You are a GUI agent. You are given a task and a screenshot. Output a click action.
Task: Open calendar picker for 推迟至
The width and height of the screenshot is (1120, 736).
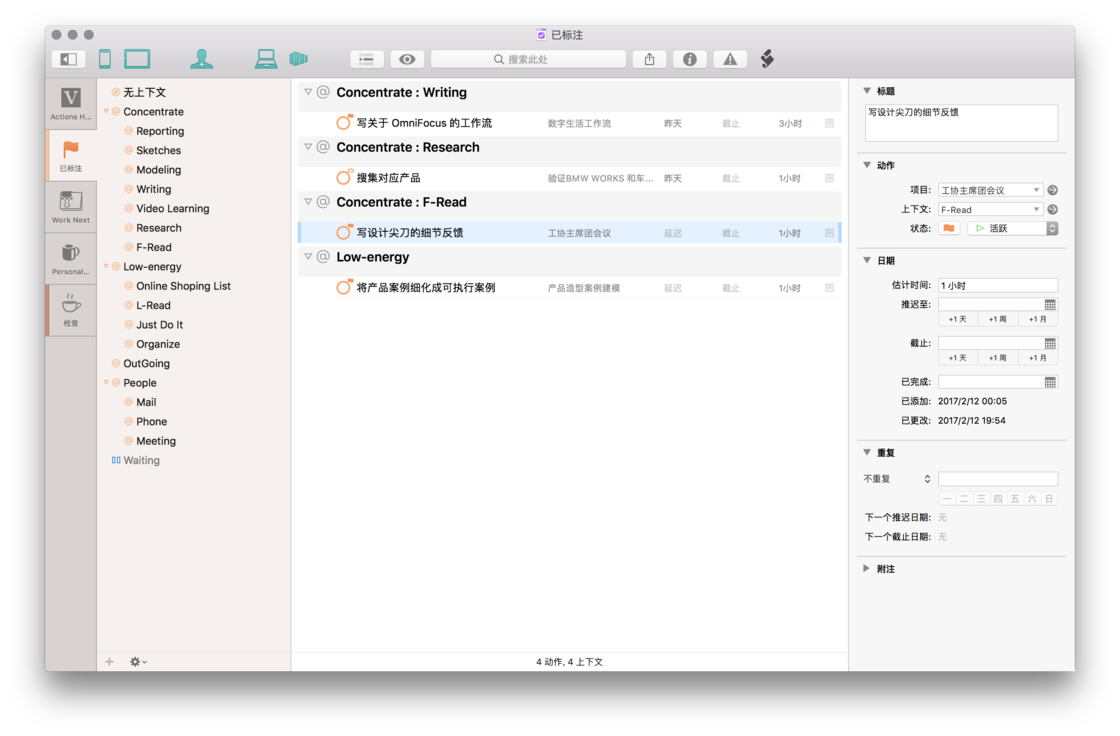click(1050, 304)
